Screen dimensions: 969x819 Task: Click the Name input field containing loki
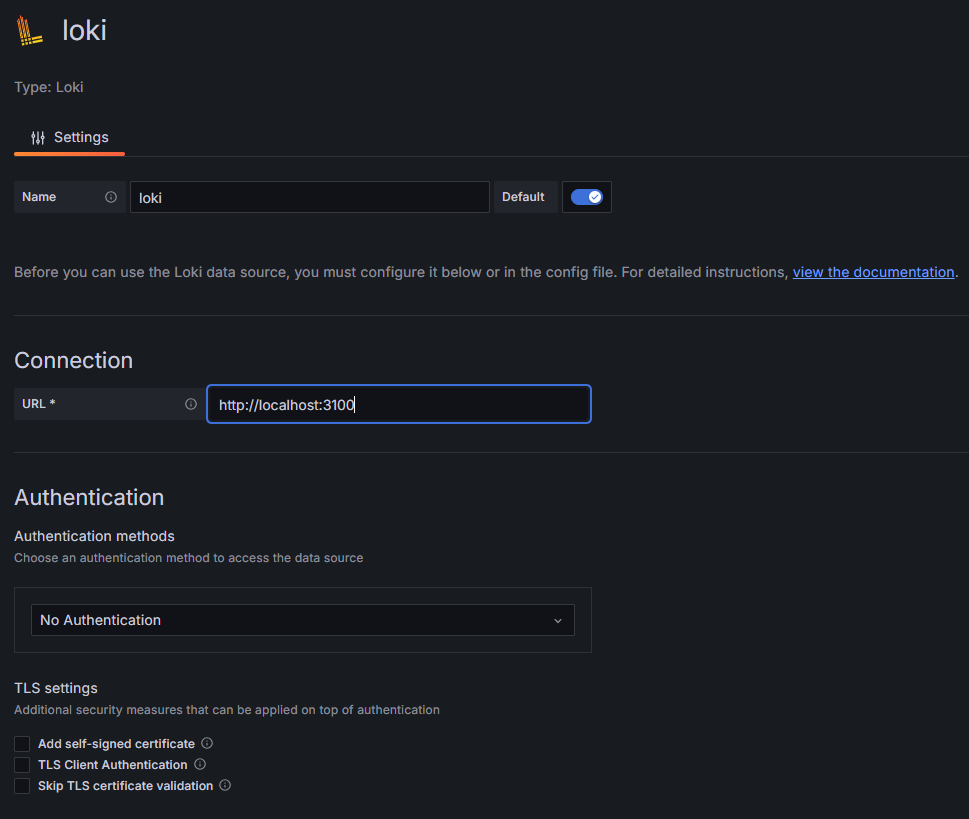[x=310, y=197]
